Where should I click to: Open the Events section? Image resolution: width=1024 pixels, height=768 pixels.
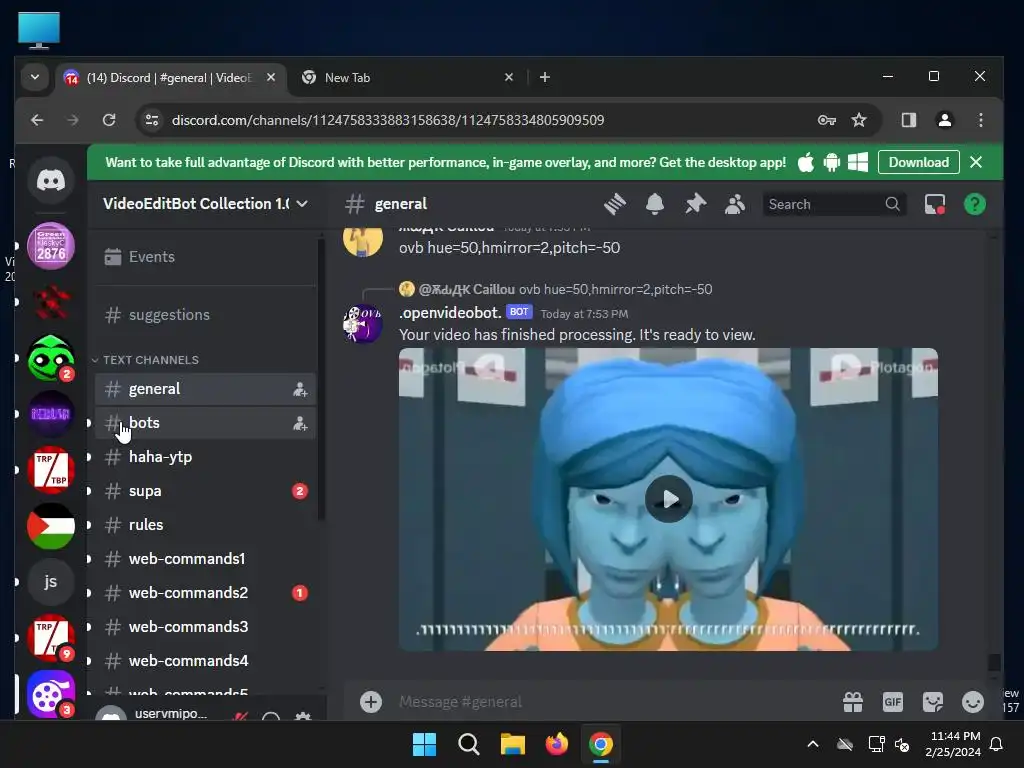(x=205, y=257)
